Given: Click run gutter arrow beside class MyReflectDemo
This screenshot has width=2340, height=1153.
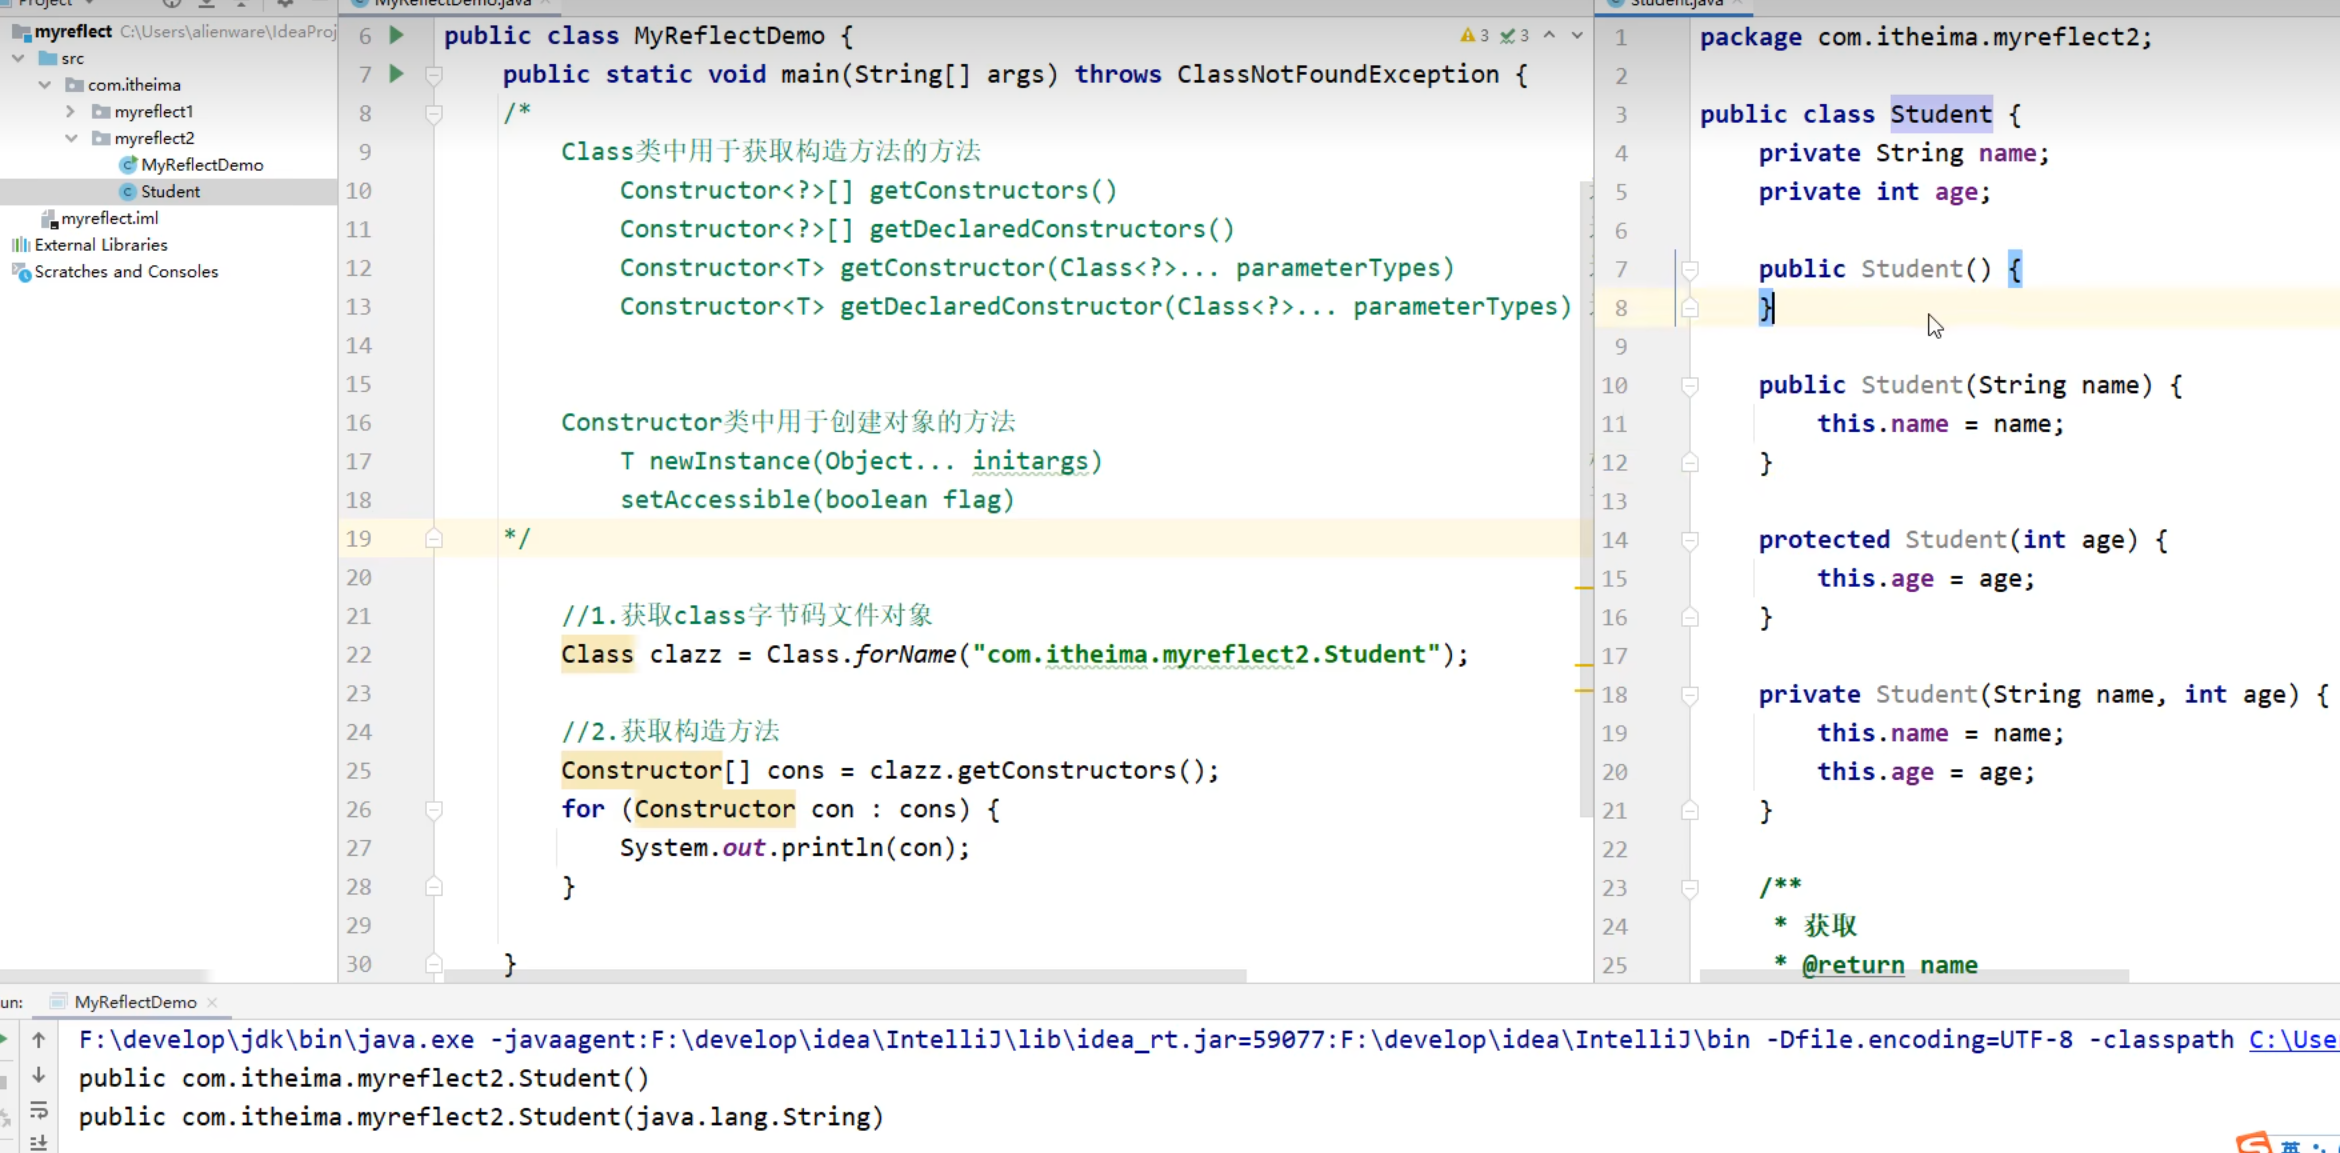Looking at the screenshot, I should coord(396,36).
